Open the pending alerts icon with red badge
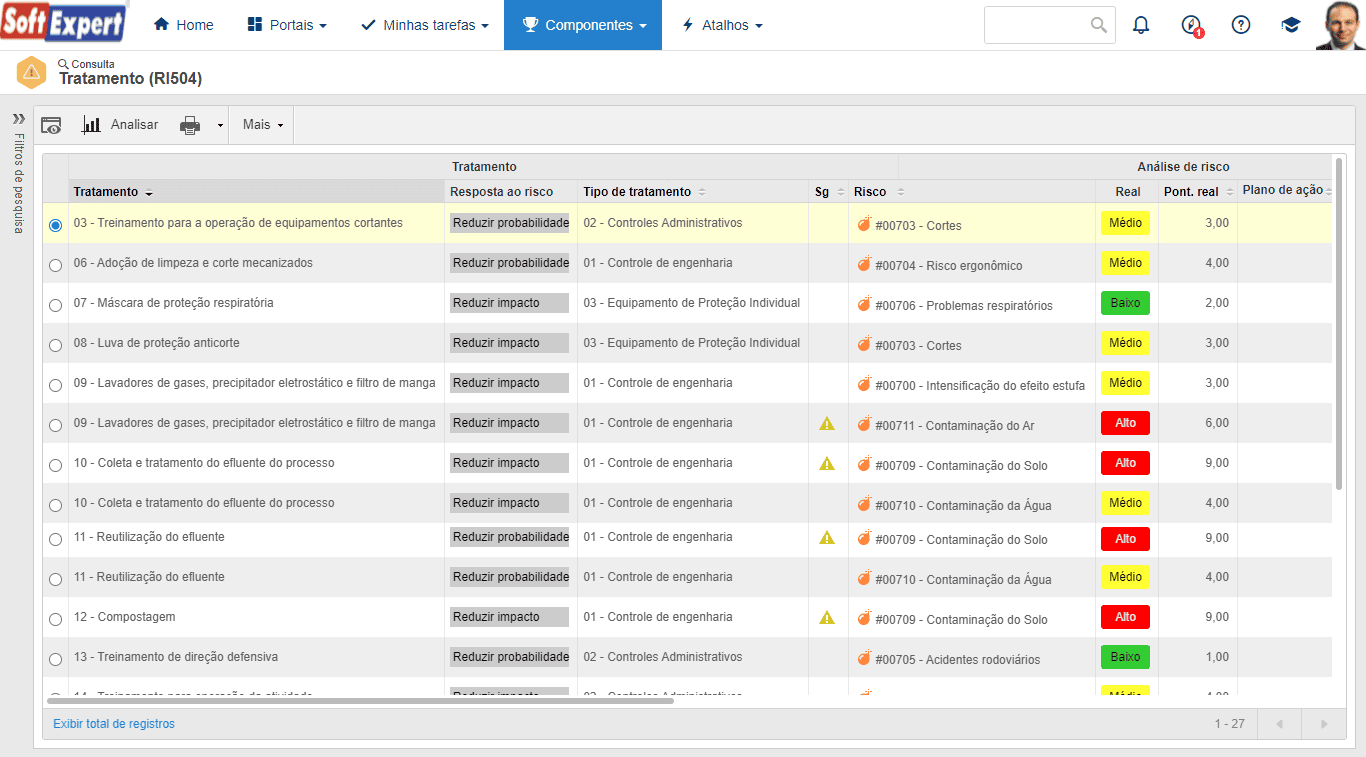 pos(1191,26)
